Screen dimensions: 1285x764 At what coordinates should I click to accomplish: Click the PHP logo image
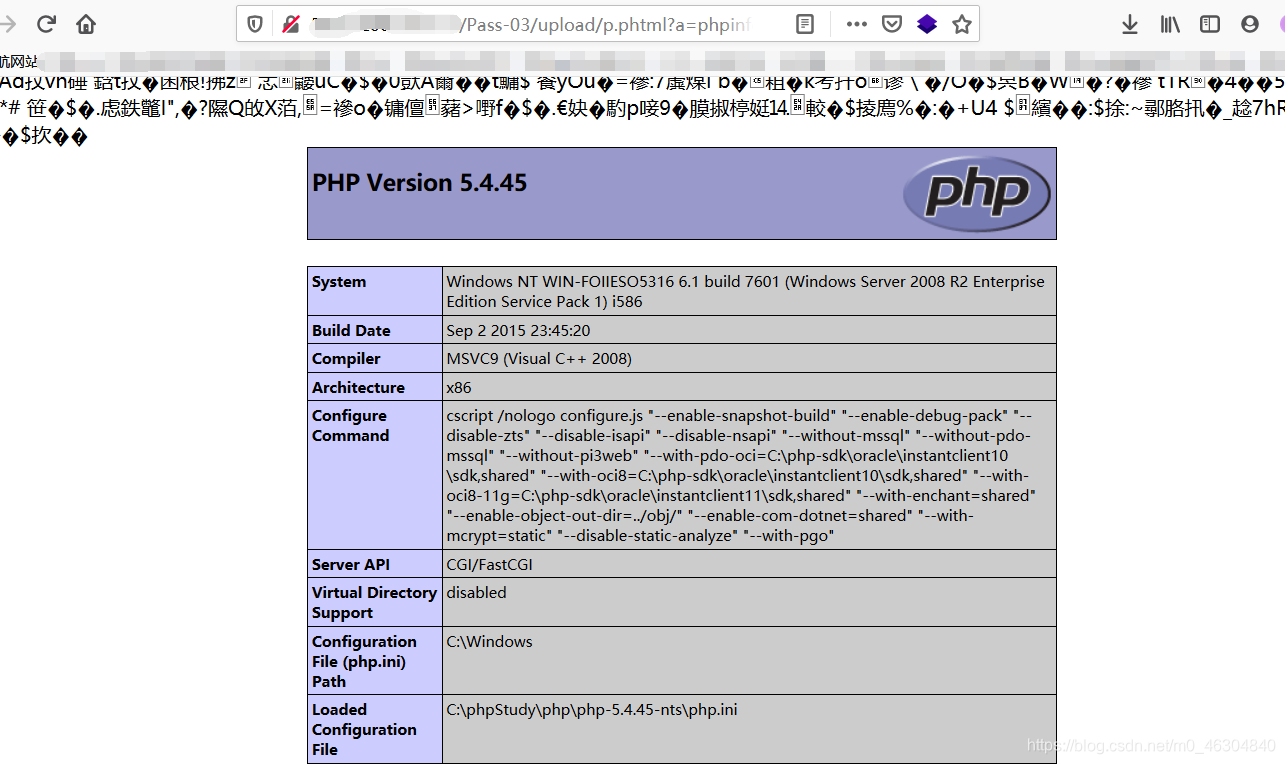976,193
